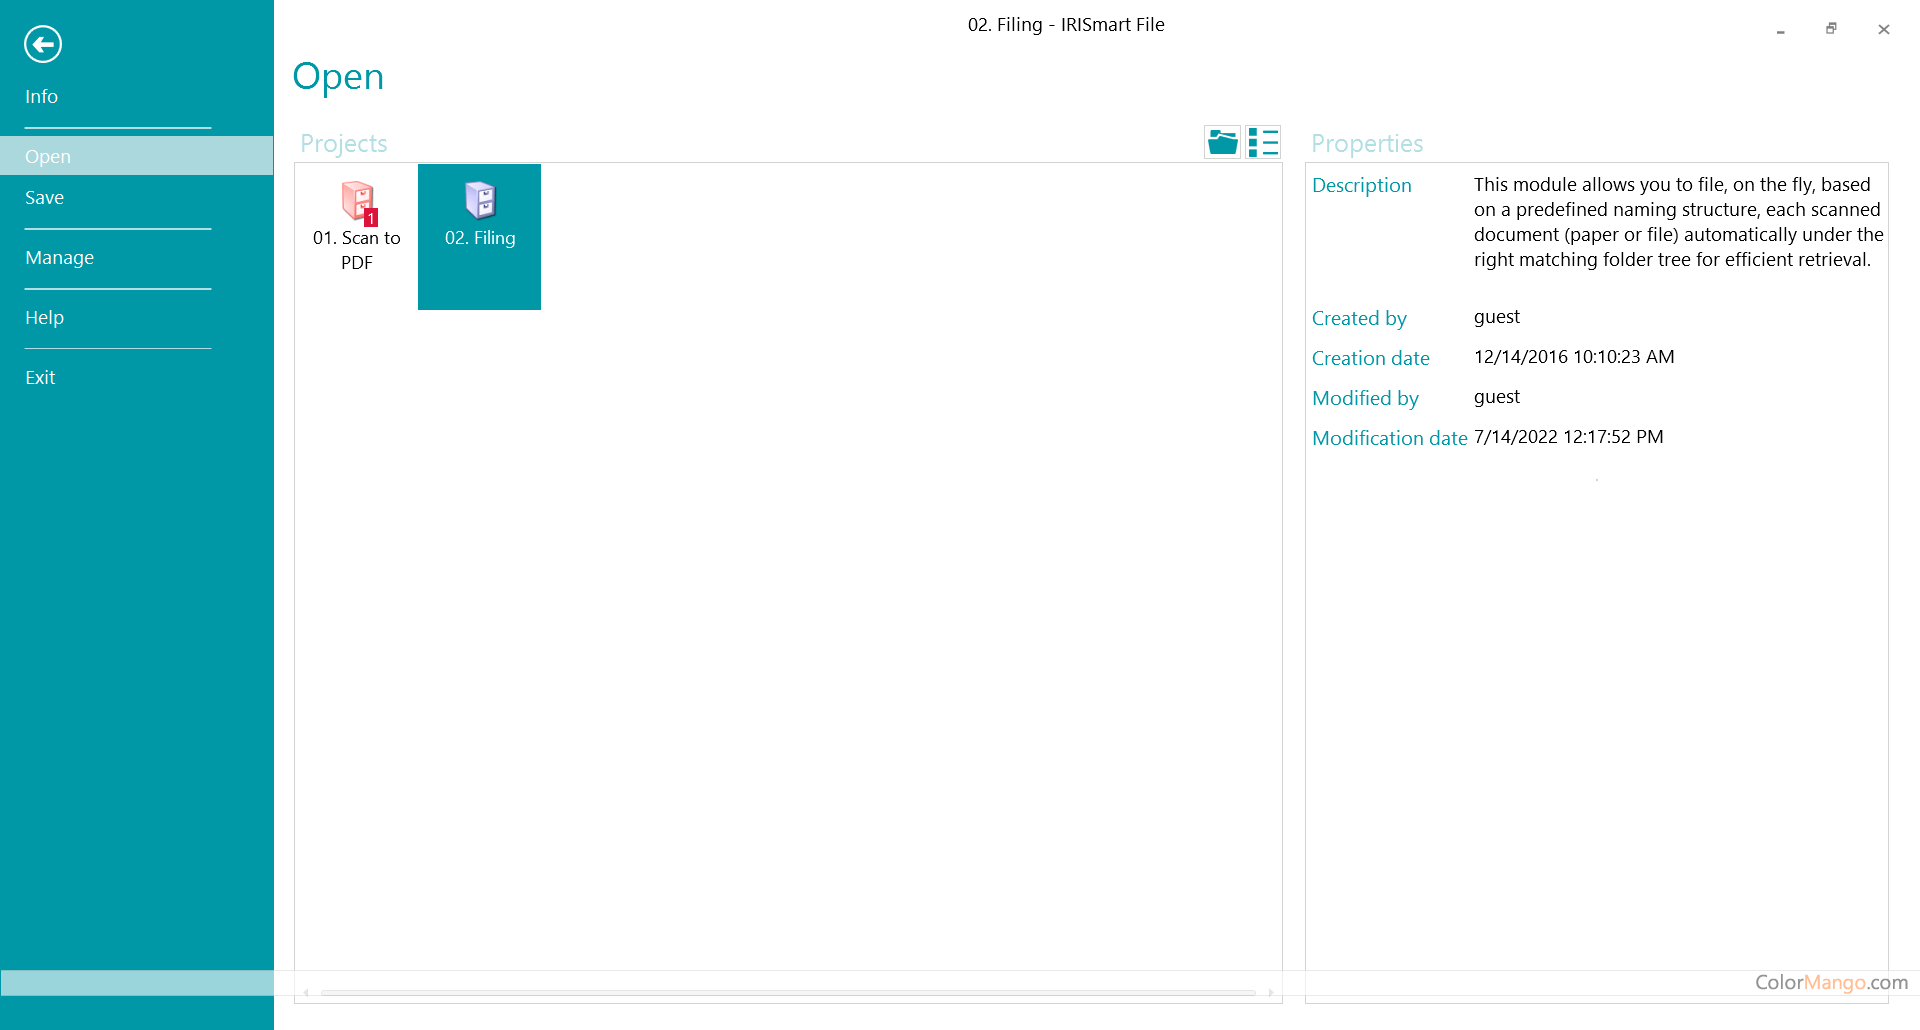Select Open in the sidebar

(137, 156)
